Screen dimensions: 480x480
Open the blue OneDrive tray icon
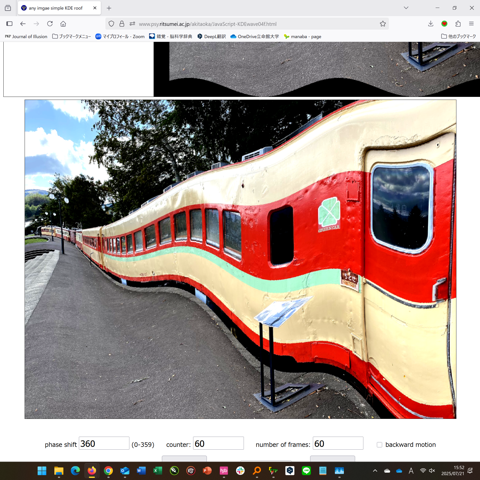[x=399, y=471]
